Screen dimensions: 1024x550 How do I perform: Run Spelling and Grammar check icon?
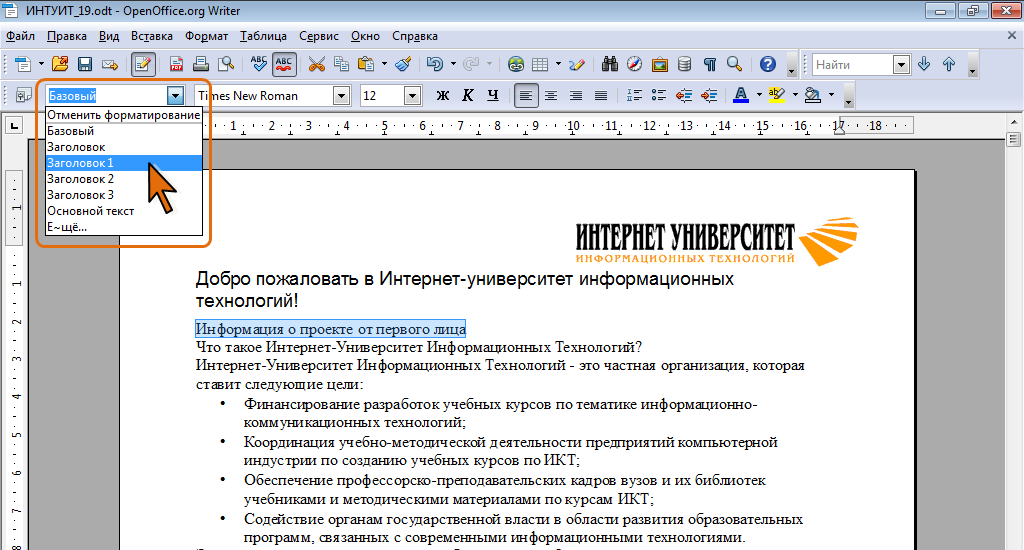coord(259,64)
